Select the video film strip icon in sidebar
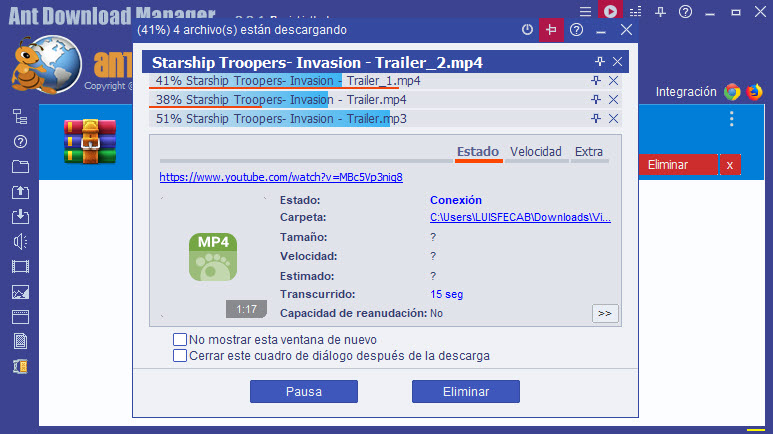The image size is (773, 434). click(20, 267)
